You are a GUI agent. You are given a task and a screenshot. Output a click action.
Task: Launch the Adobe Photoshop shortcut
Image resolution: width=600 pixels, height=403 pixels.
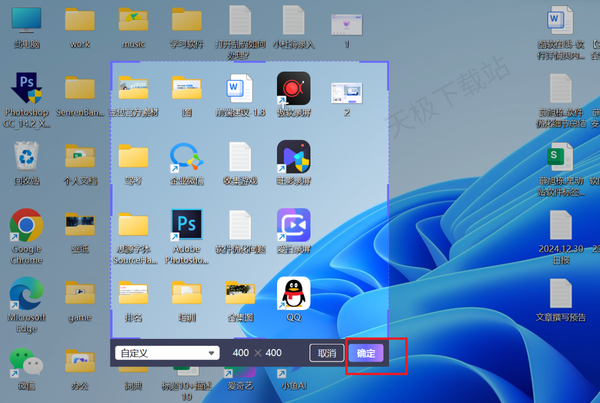click(x=187, y=225)
